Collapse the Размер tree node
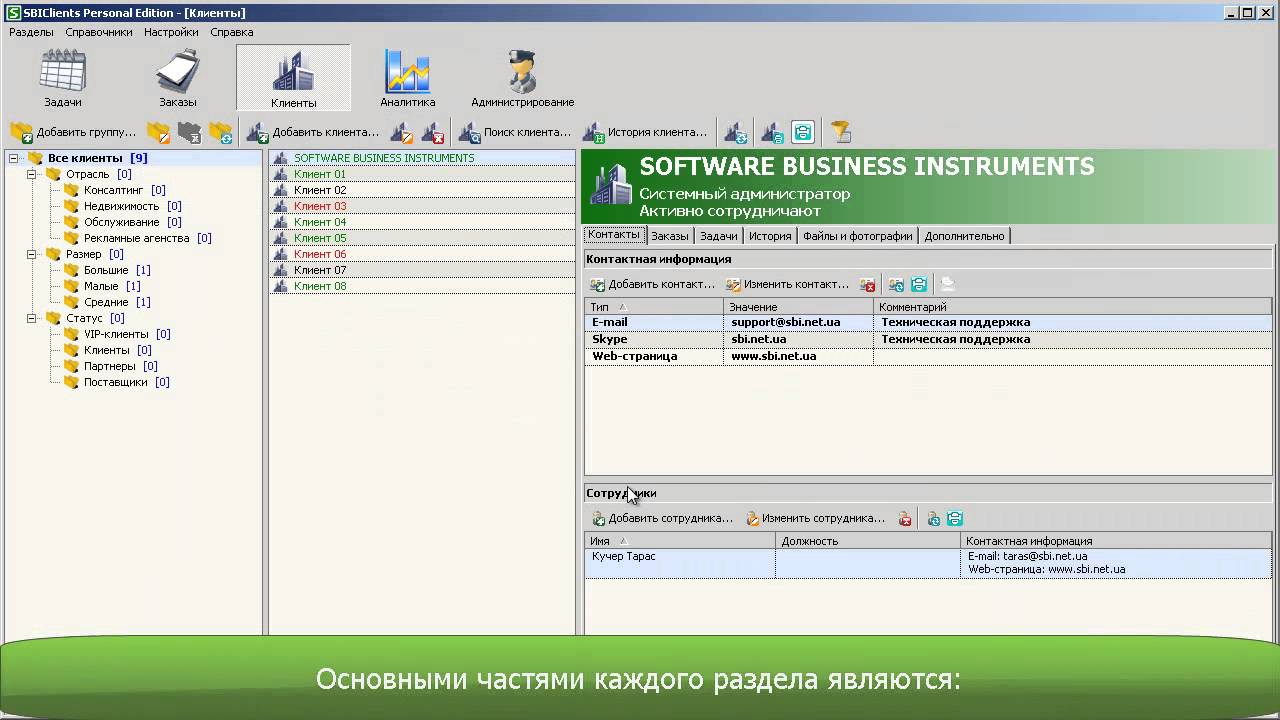 click(31, 254)
